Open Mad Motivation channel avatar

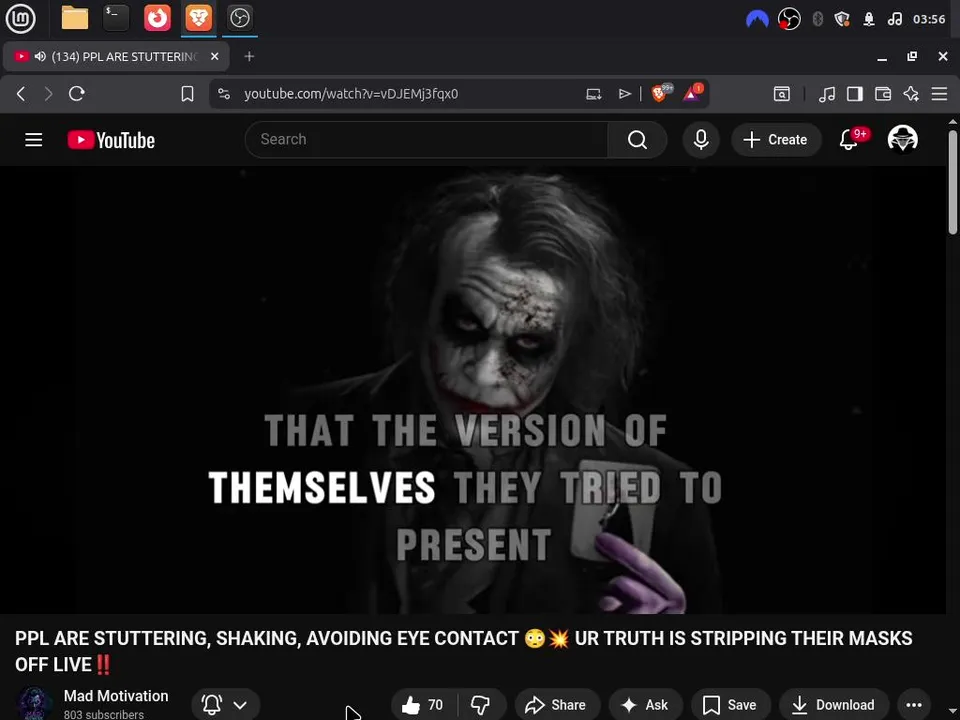(33, 703)
